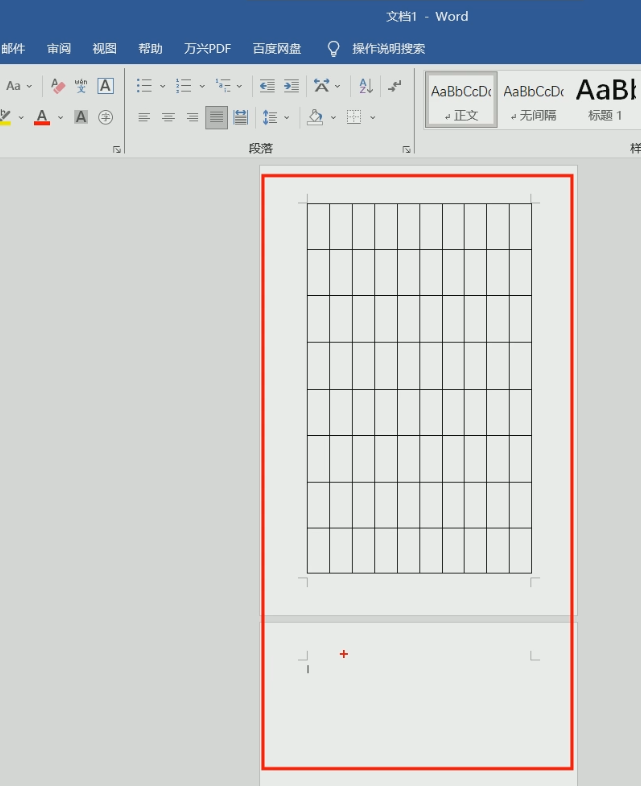
Task: Expand the highlight color dropdown arrow
Action: click(x=21, y=118)
